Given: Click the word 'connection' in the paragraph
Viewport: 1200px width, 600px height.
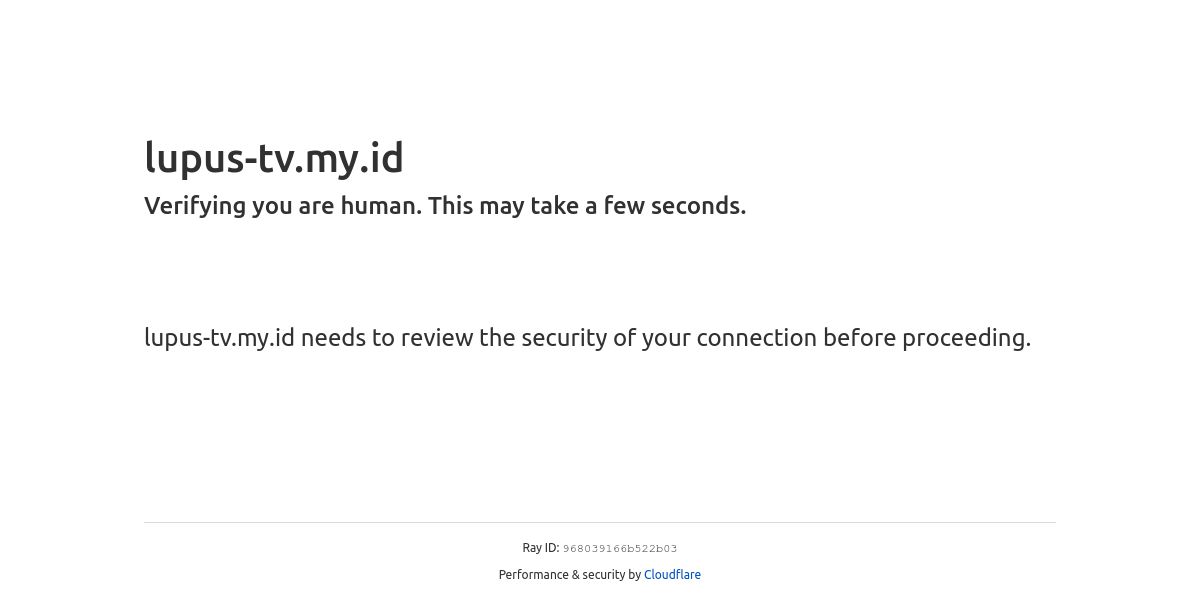Looking at the screenshot, I should (x=757, y=338).
